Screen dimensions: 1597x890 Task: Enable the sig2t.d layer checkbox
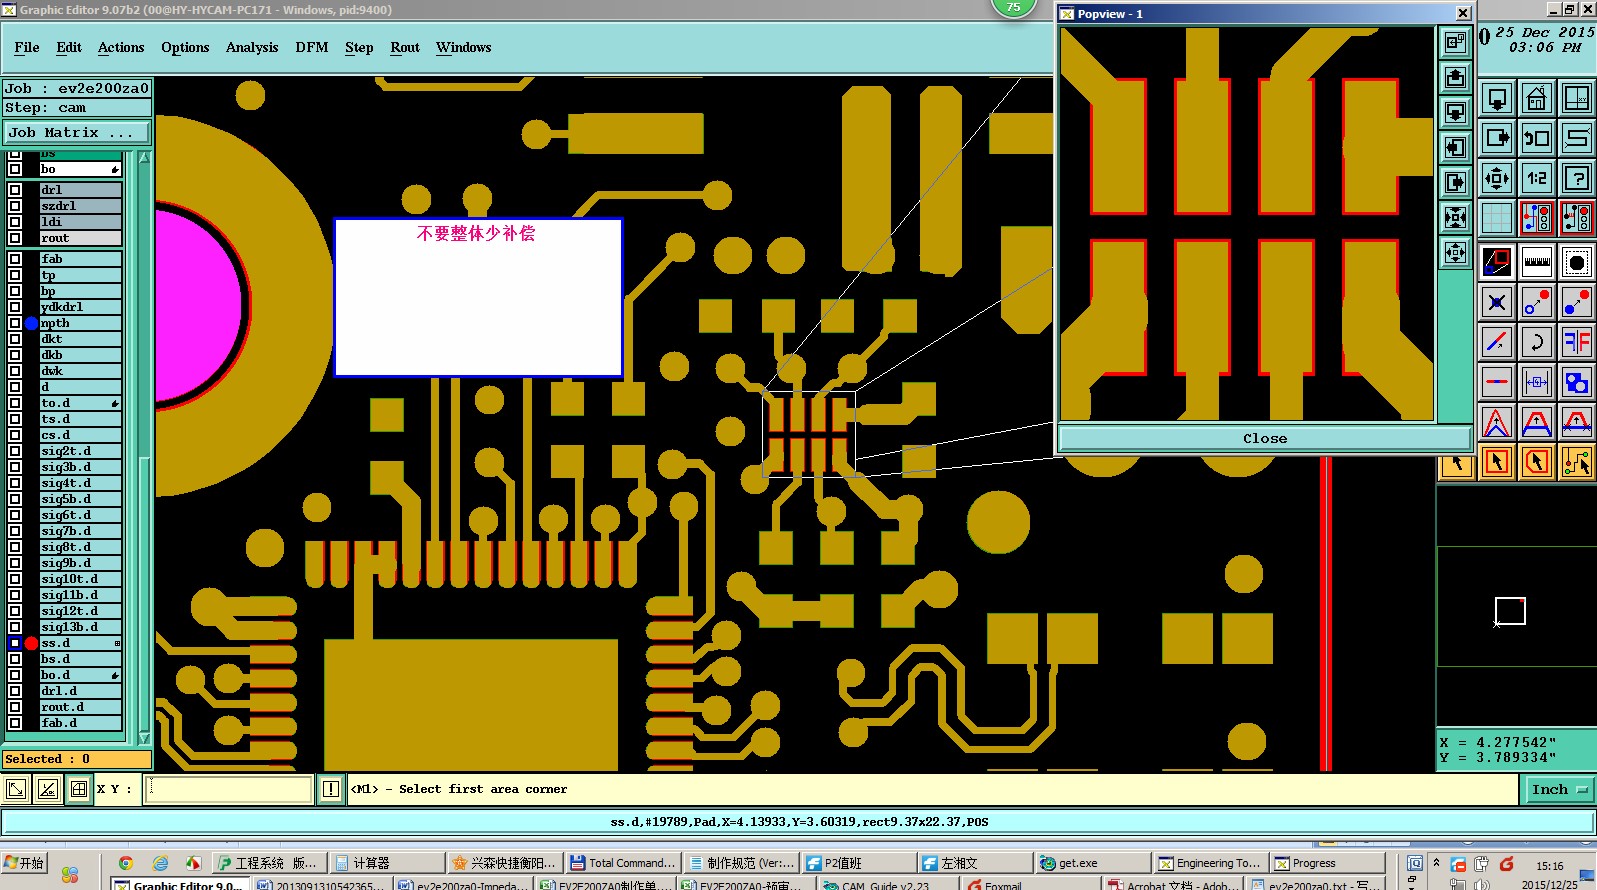click(x=15, y=451)
